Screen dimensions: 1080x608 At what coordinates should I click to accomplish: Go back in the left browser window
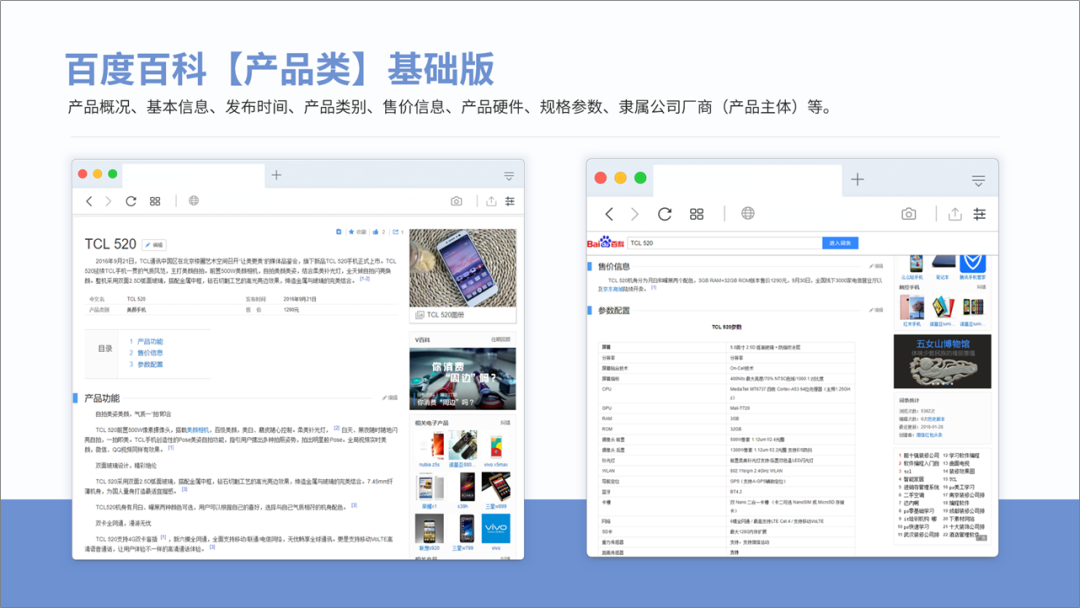(x=89, y=201)
